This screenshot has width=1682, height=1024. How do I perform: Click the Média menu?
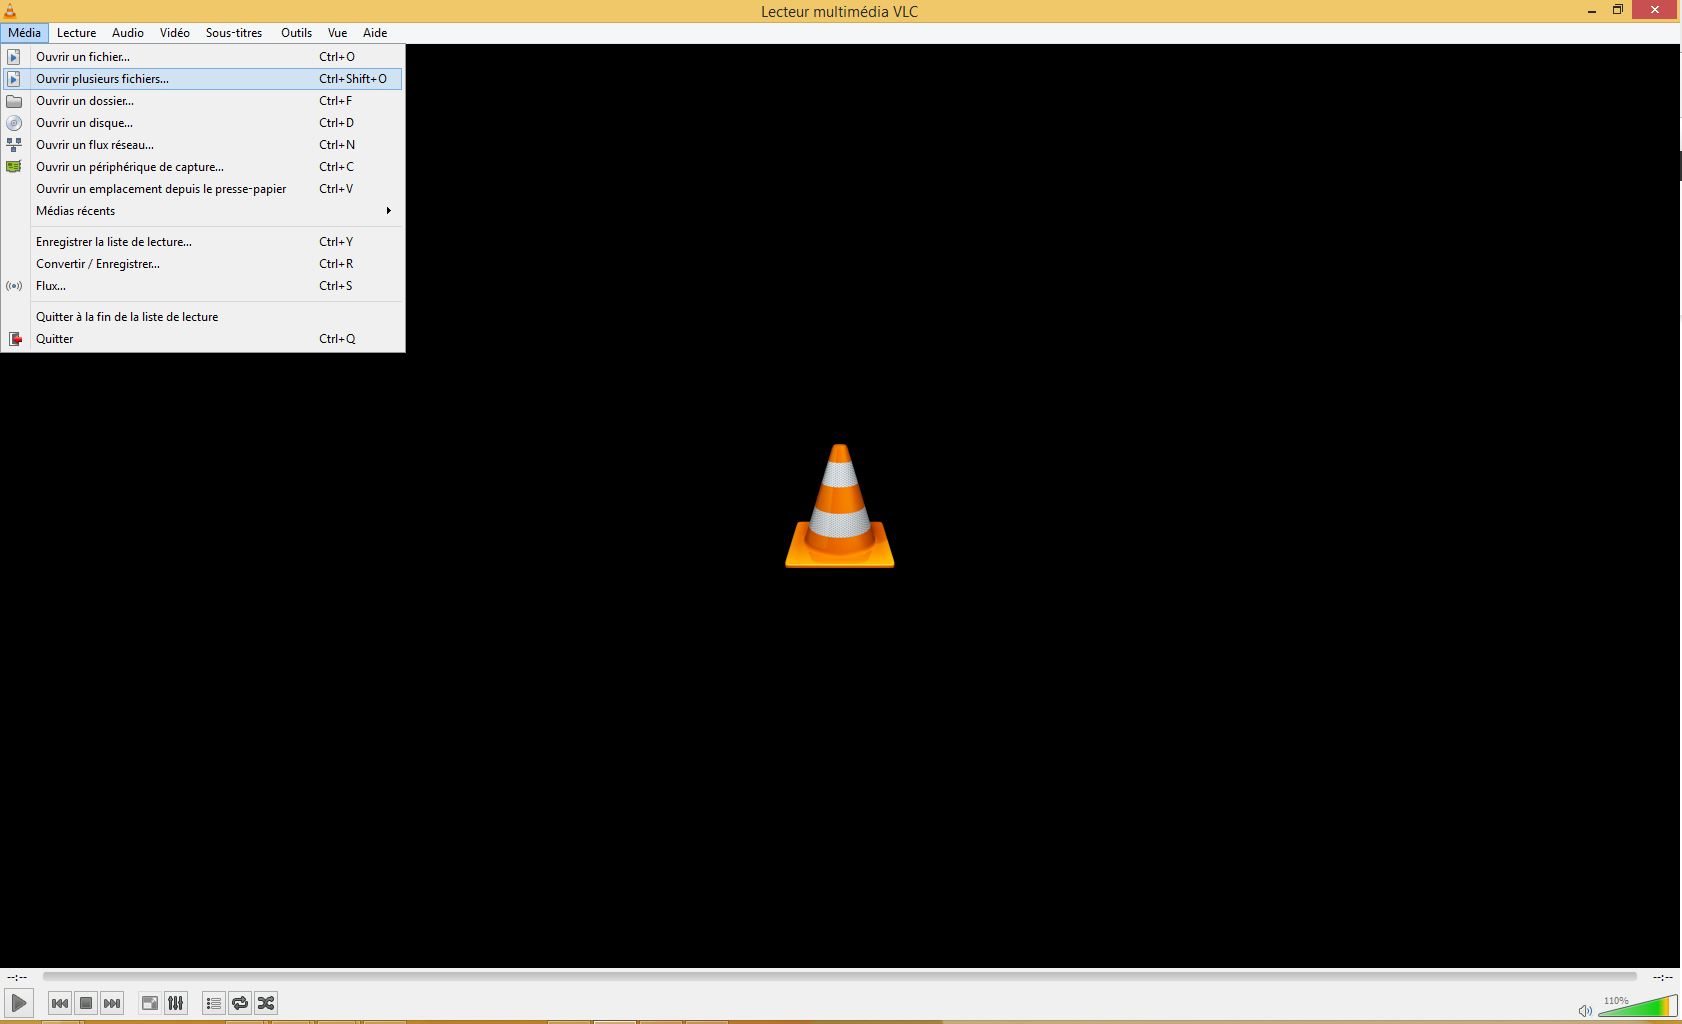point(25,33)
